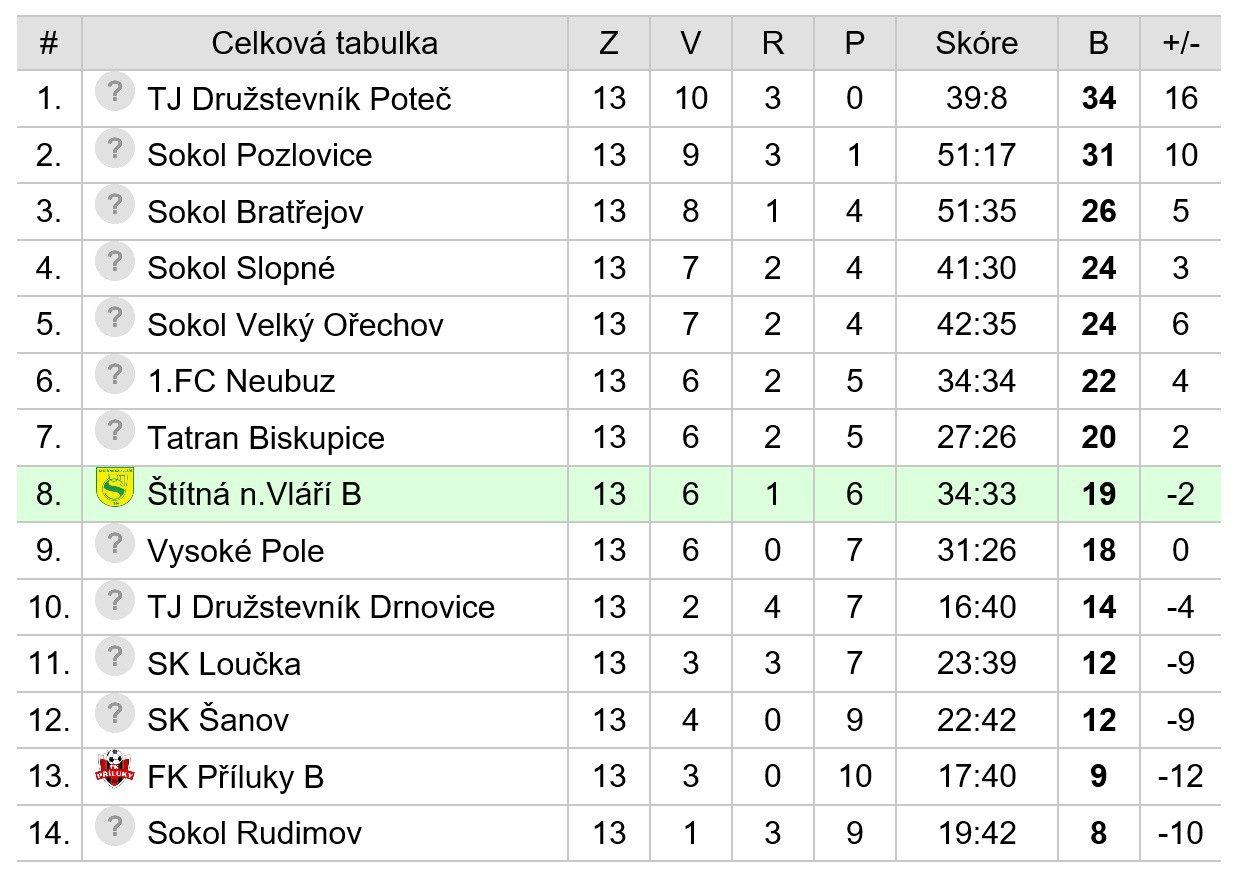The height and width of the screenshot is (871, 1234).
Task: Click the Skóre column header
Action: 976,43
